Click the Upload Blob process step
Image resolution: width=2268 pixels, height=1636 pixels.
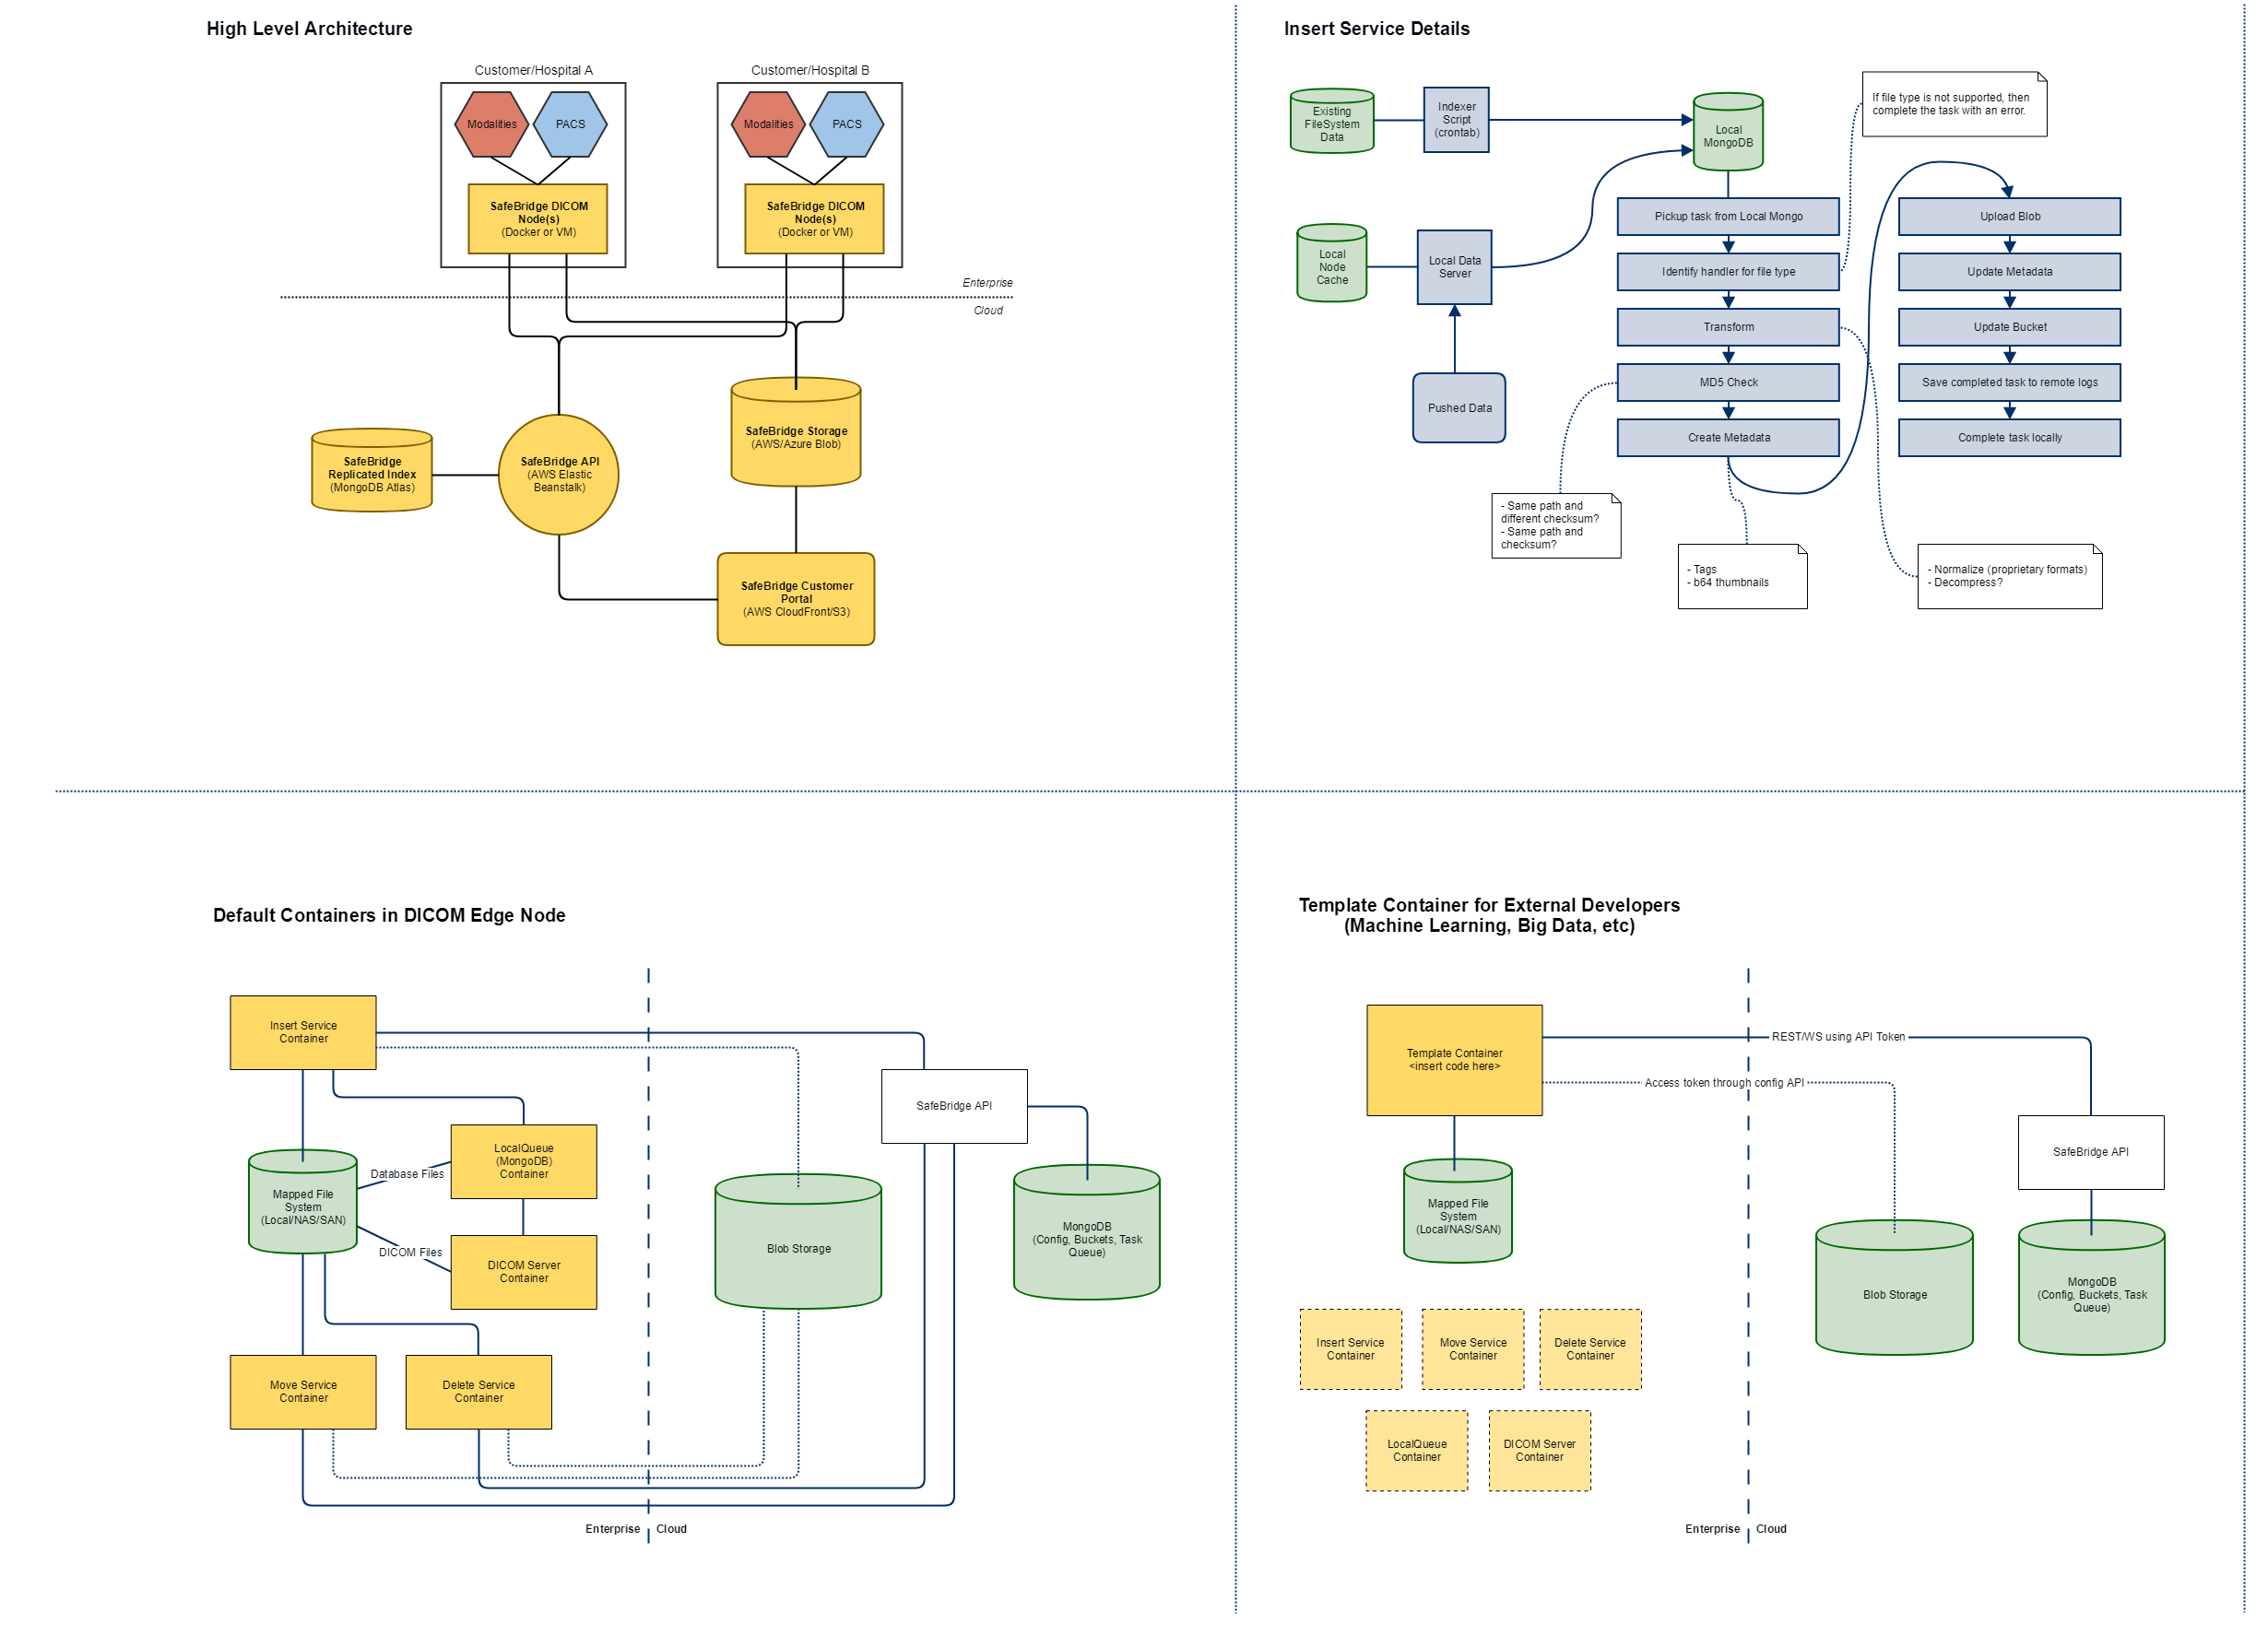click(x=2009, y=216)
